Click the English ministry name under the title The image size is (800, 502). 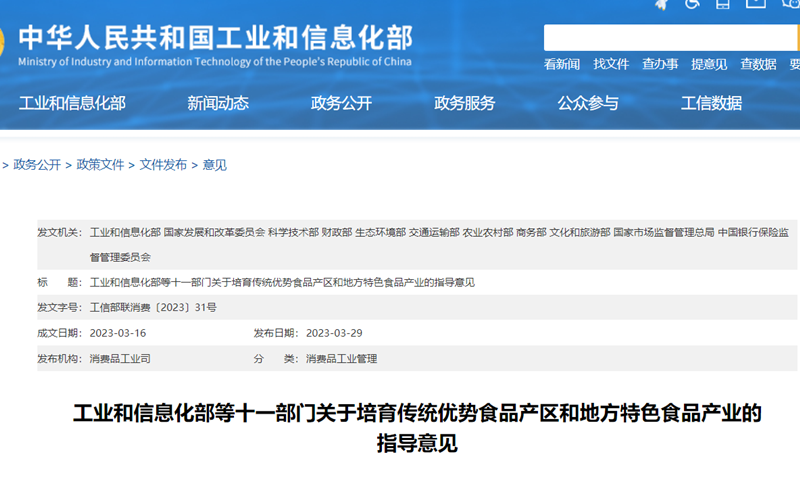[x=215, y=62]
